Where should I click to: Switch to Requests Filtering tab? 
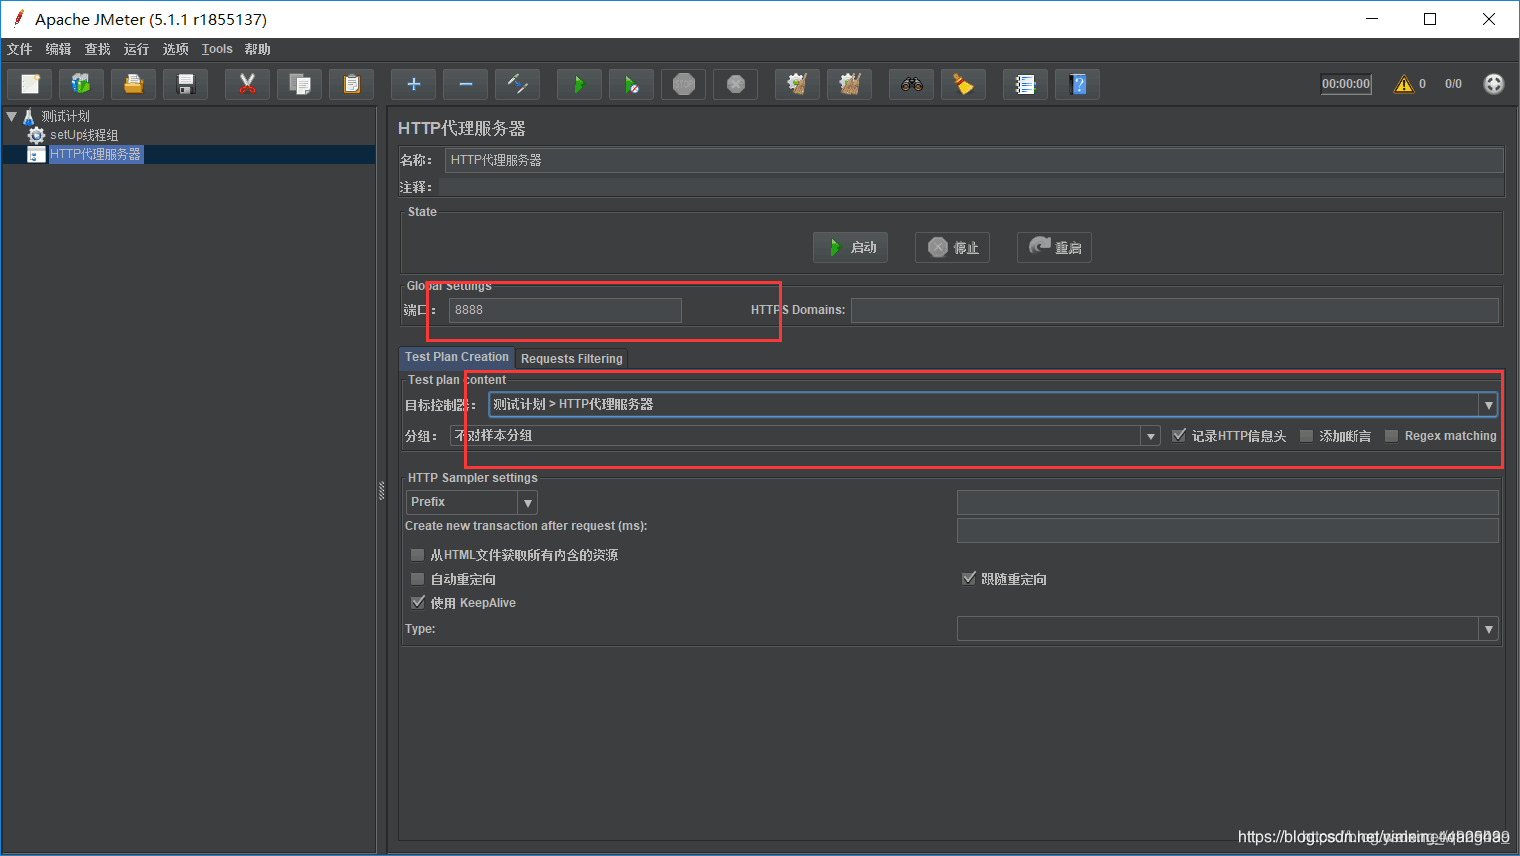click(x=572, y=359)
